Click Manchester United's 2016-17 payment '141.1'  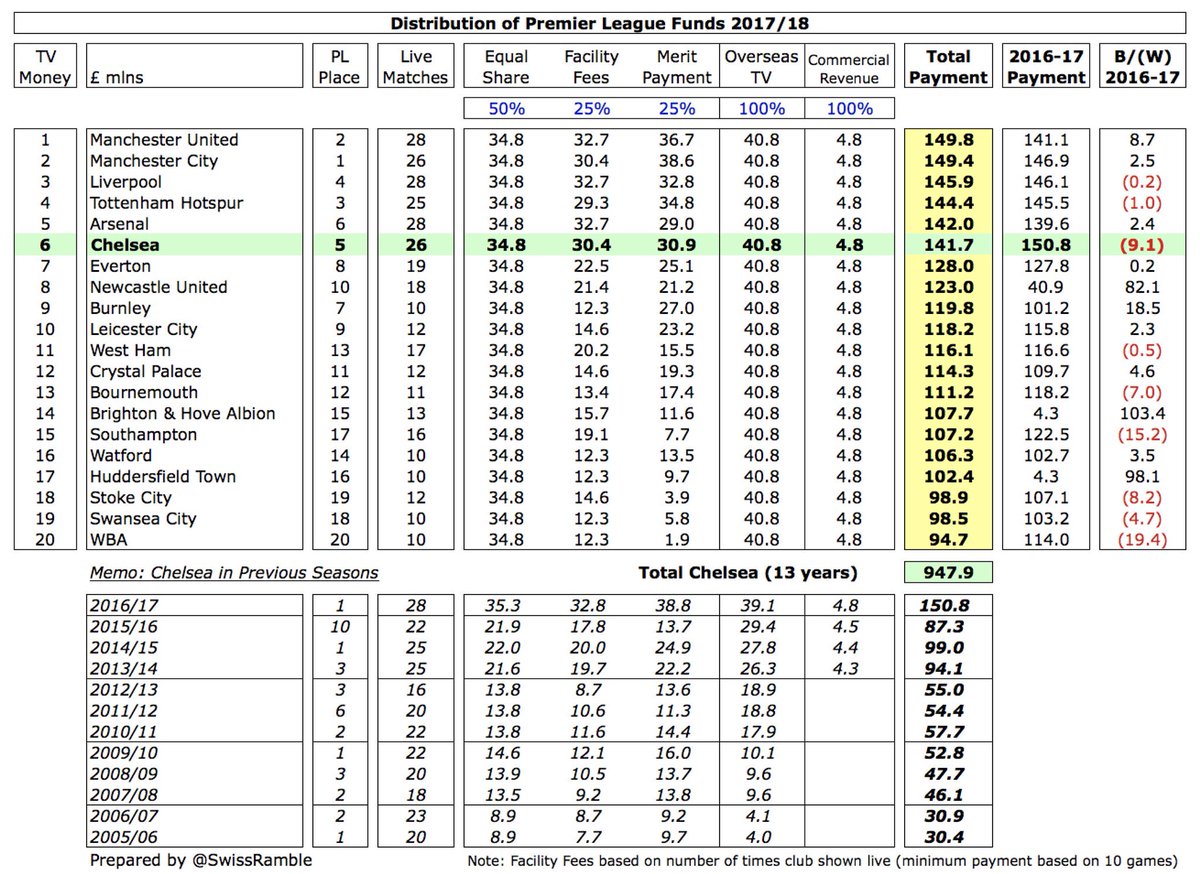pos(1044,140)
